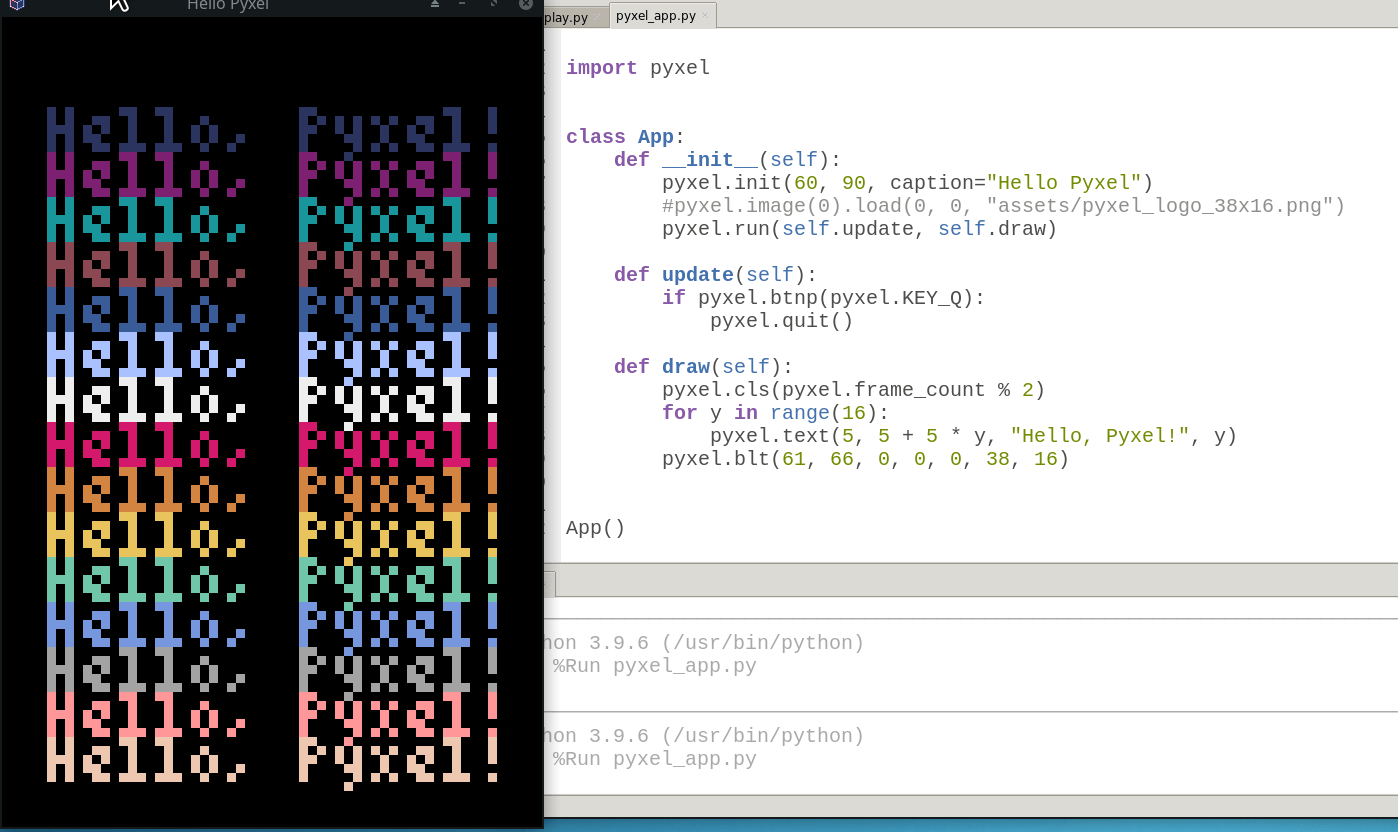Close the pyxel_app.py tab with its x
The image size is (1398, 832).
click(705, 16)
